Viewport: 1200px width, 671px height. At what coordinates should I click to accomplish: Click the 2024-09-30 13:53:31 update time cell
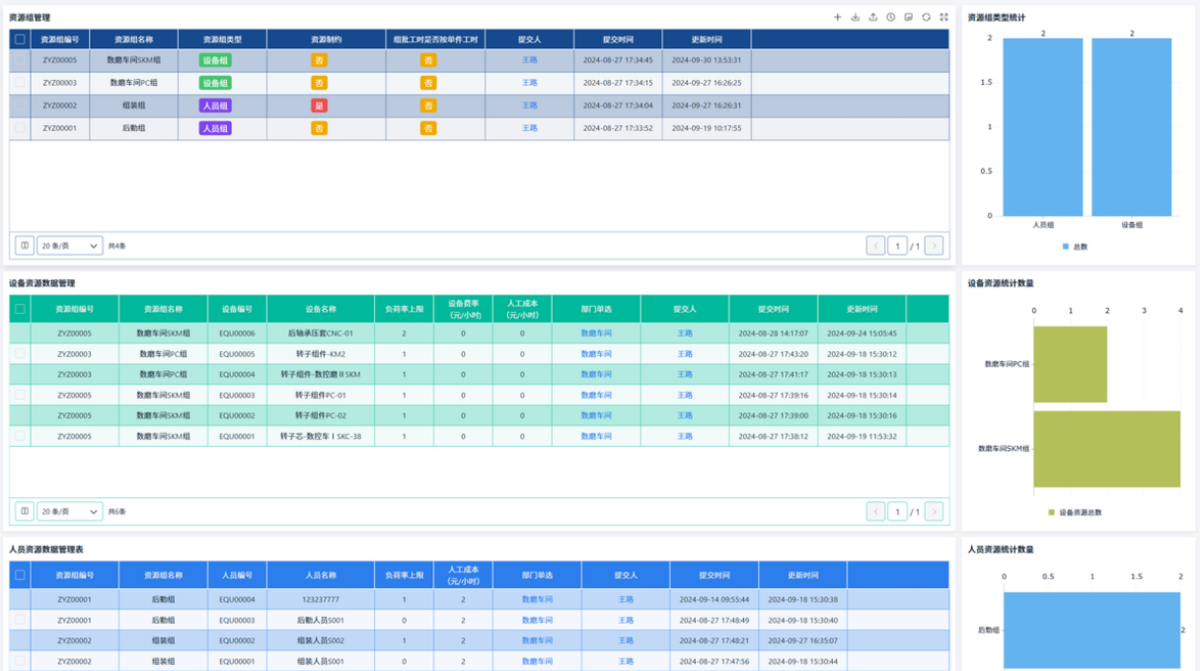[706, 60]
